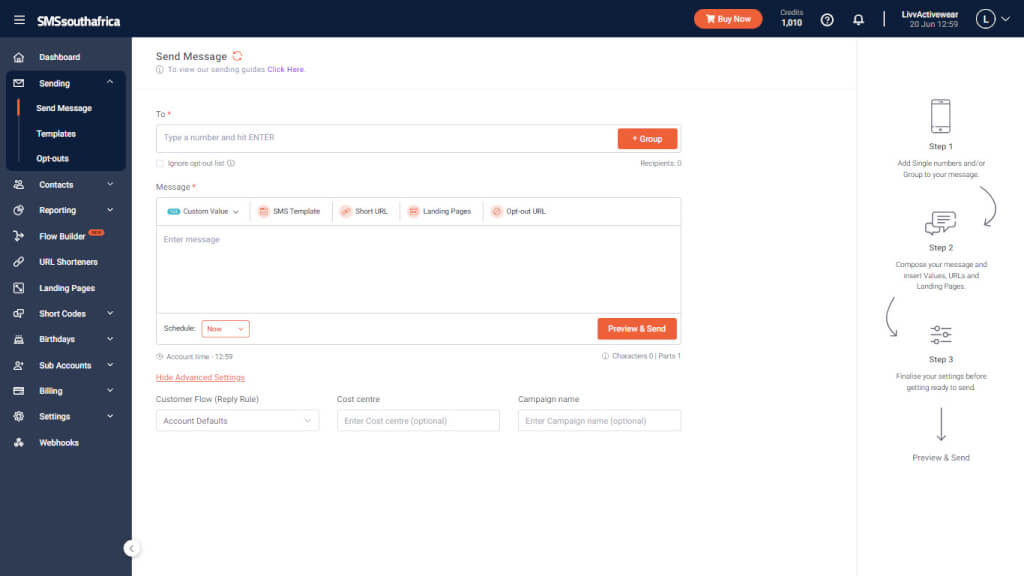Collapse the Sending menu chevron
The image size is (1024, 576).
pos(110,82)
